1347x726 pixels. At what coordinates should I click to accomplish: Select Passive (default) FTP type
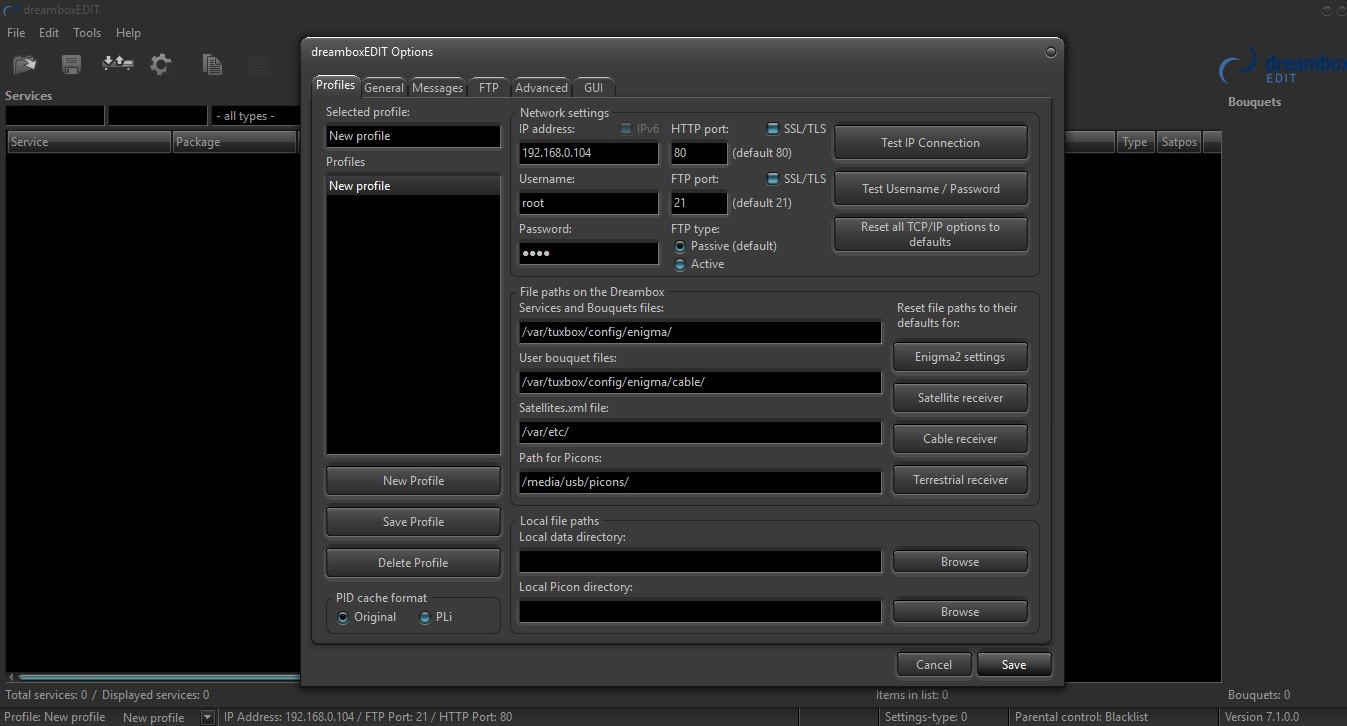click(680, 246)
